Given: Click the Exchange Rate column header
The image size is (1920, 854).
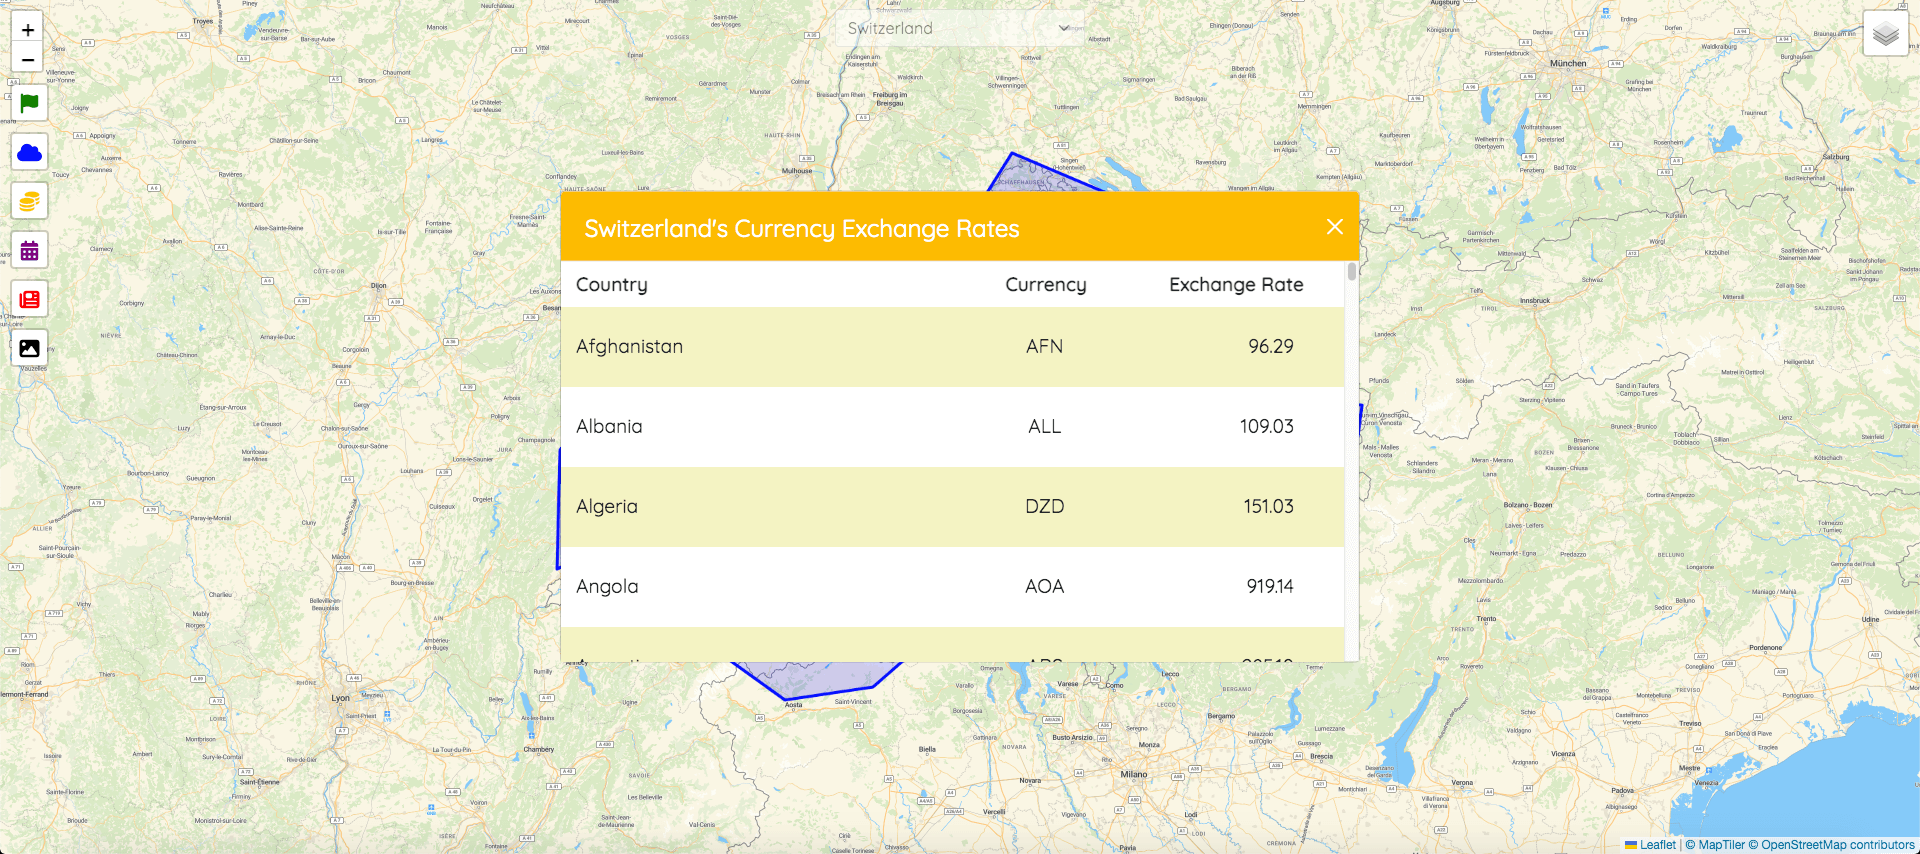Looking at the screenshot, I should 1235,285.
